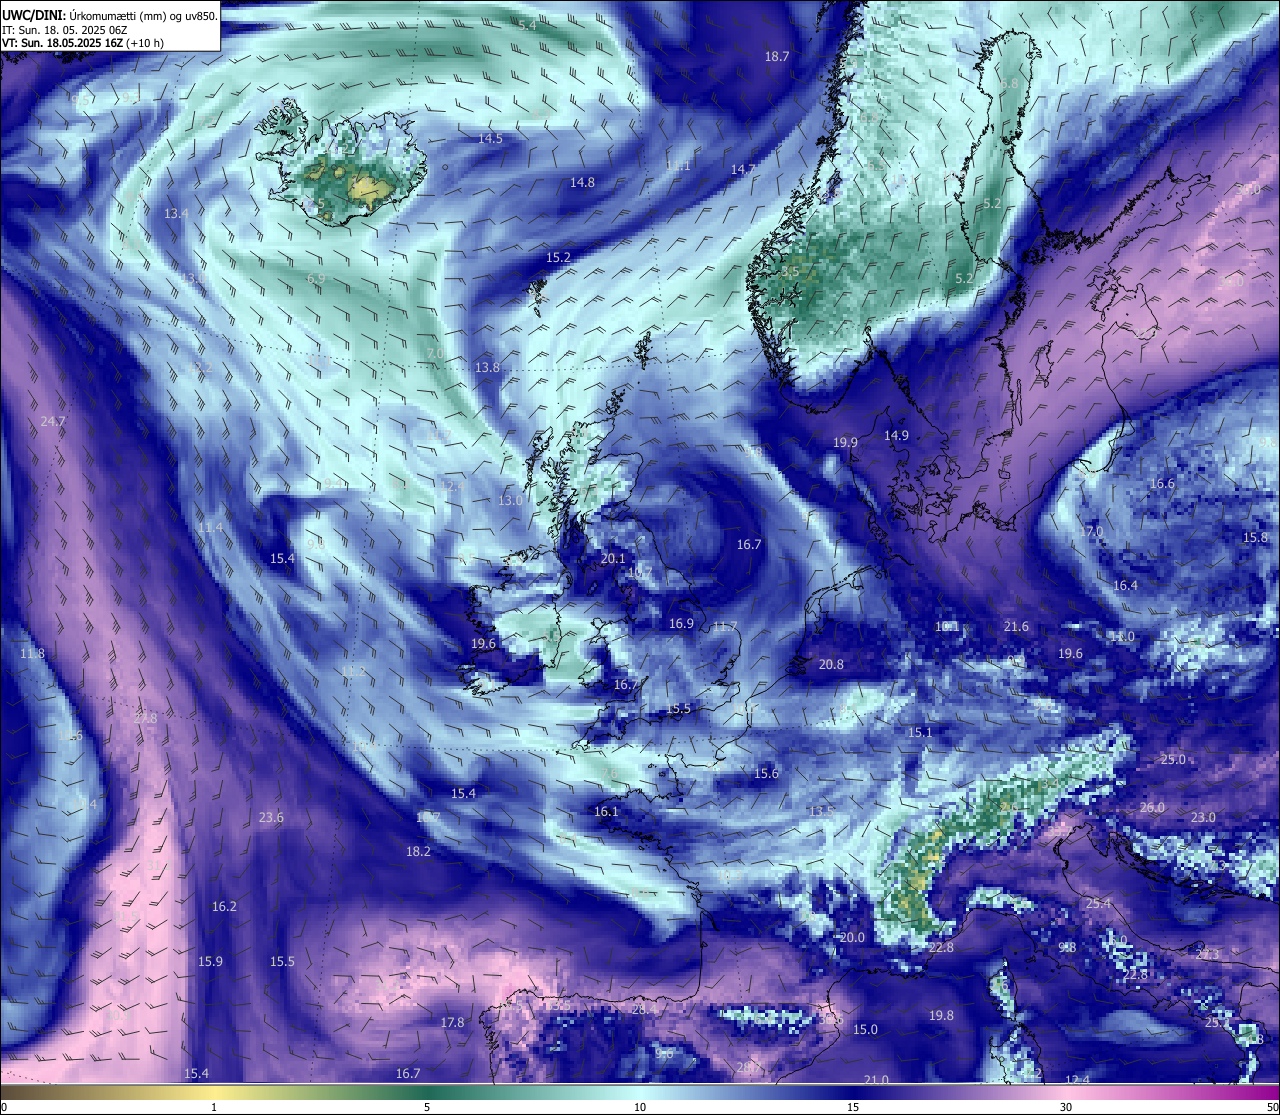
Task: Click the map value 17.0
Action: pyautogui.click(x=1091, y=532)
